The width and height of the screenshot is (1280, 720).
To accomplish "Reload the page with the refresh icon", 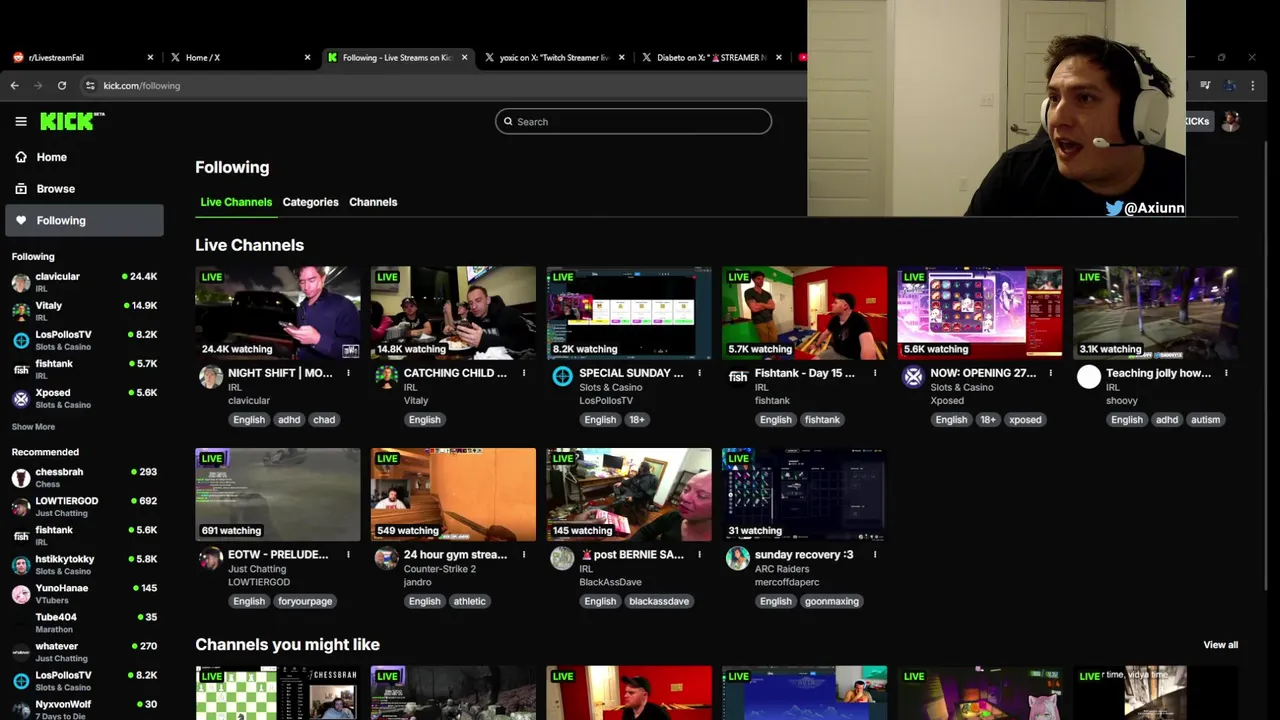I will click(62, 86).
